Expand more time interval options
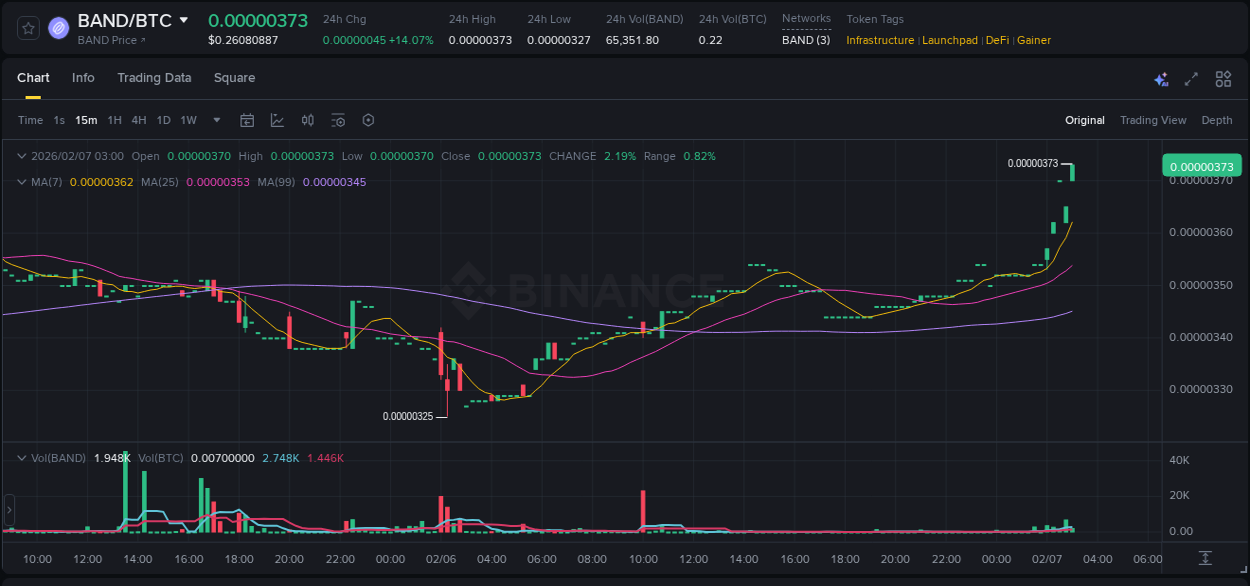This screenshot has height=586, width=1250. click(217, 120)
